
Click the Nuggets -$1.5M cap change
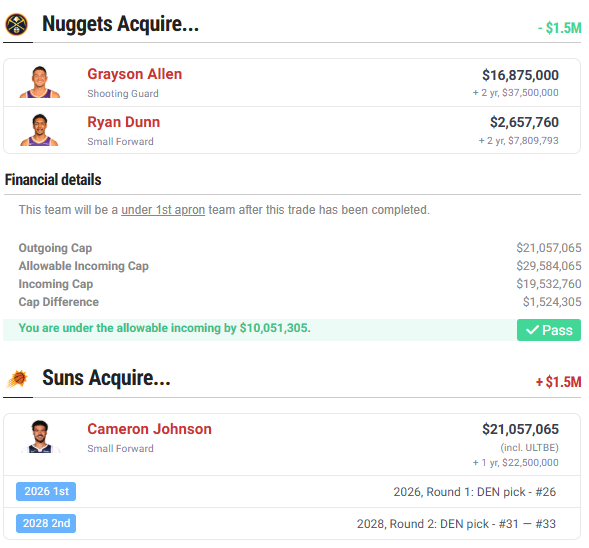pos(560,28)
